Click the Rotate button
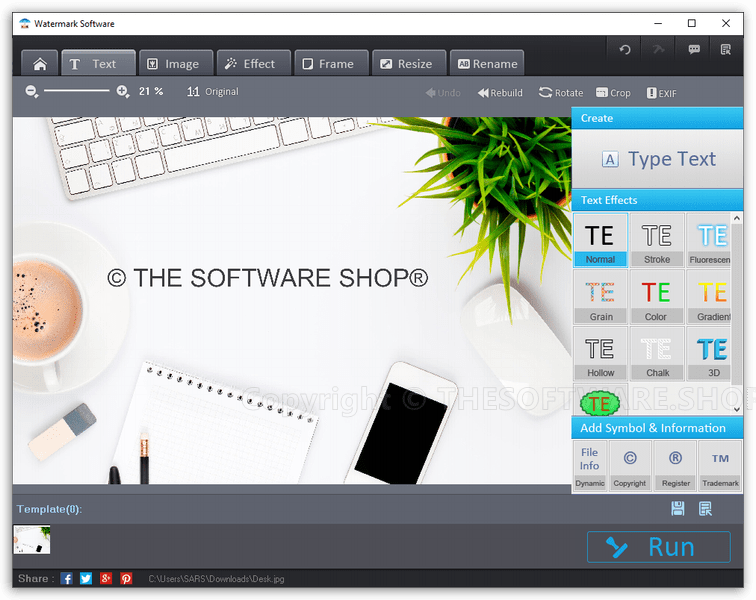The image size is (756, 600). pyautogui.click(x=561, y=93)
